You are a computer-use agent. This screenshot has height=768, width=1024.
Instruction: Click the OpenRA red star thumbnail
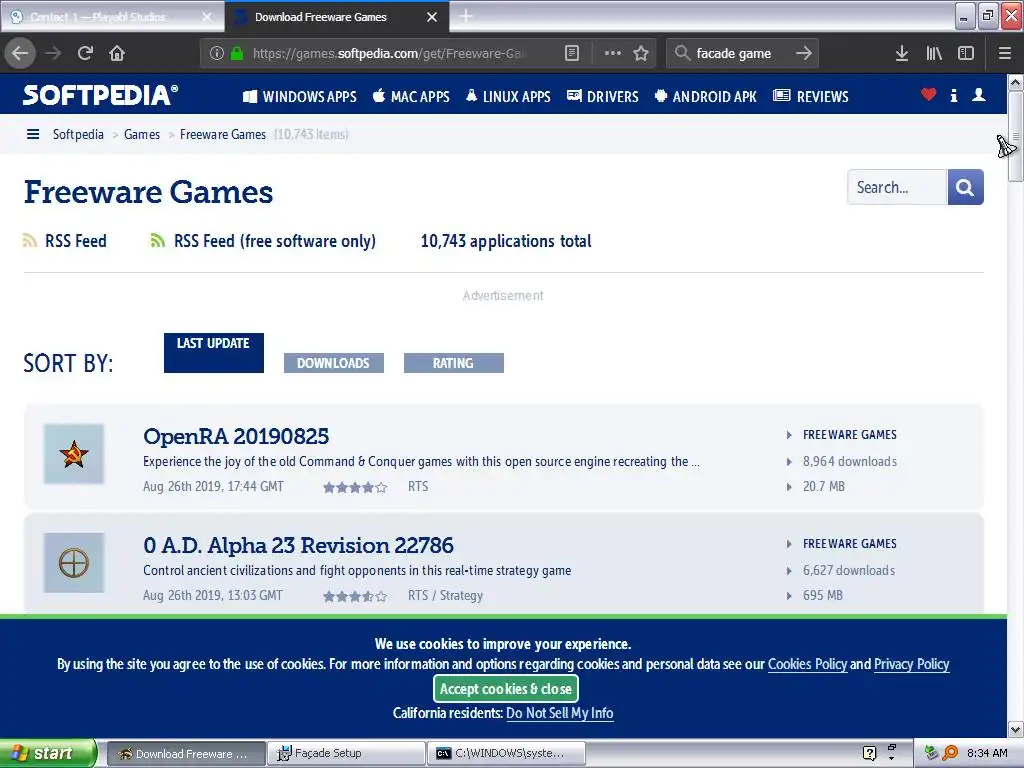pyautogui.click(x=74, y=454)
